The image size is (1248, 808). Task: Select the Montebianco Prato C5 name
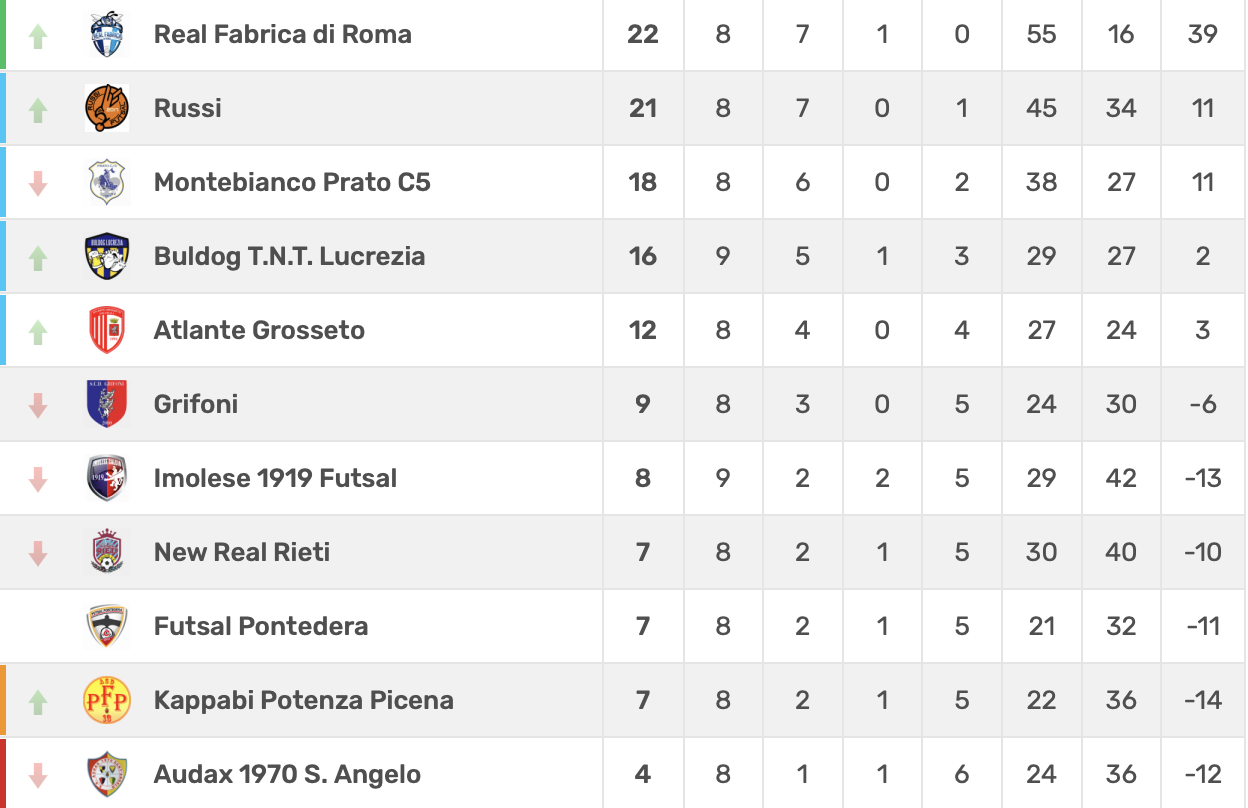pos(292,182)
